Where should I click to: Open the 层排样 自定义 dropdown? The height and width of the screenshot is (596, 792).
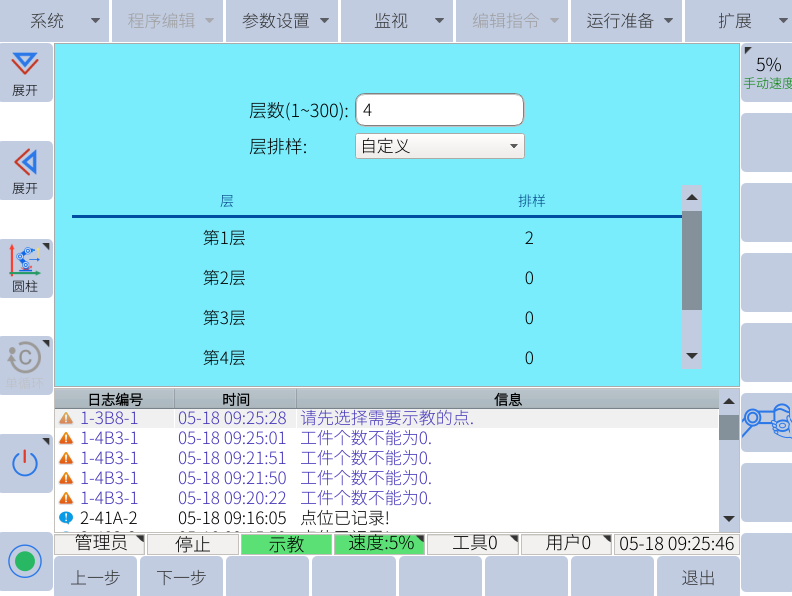point(440,146)
